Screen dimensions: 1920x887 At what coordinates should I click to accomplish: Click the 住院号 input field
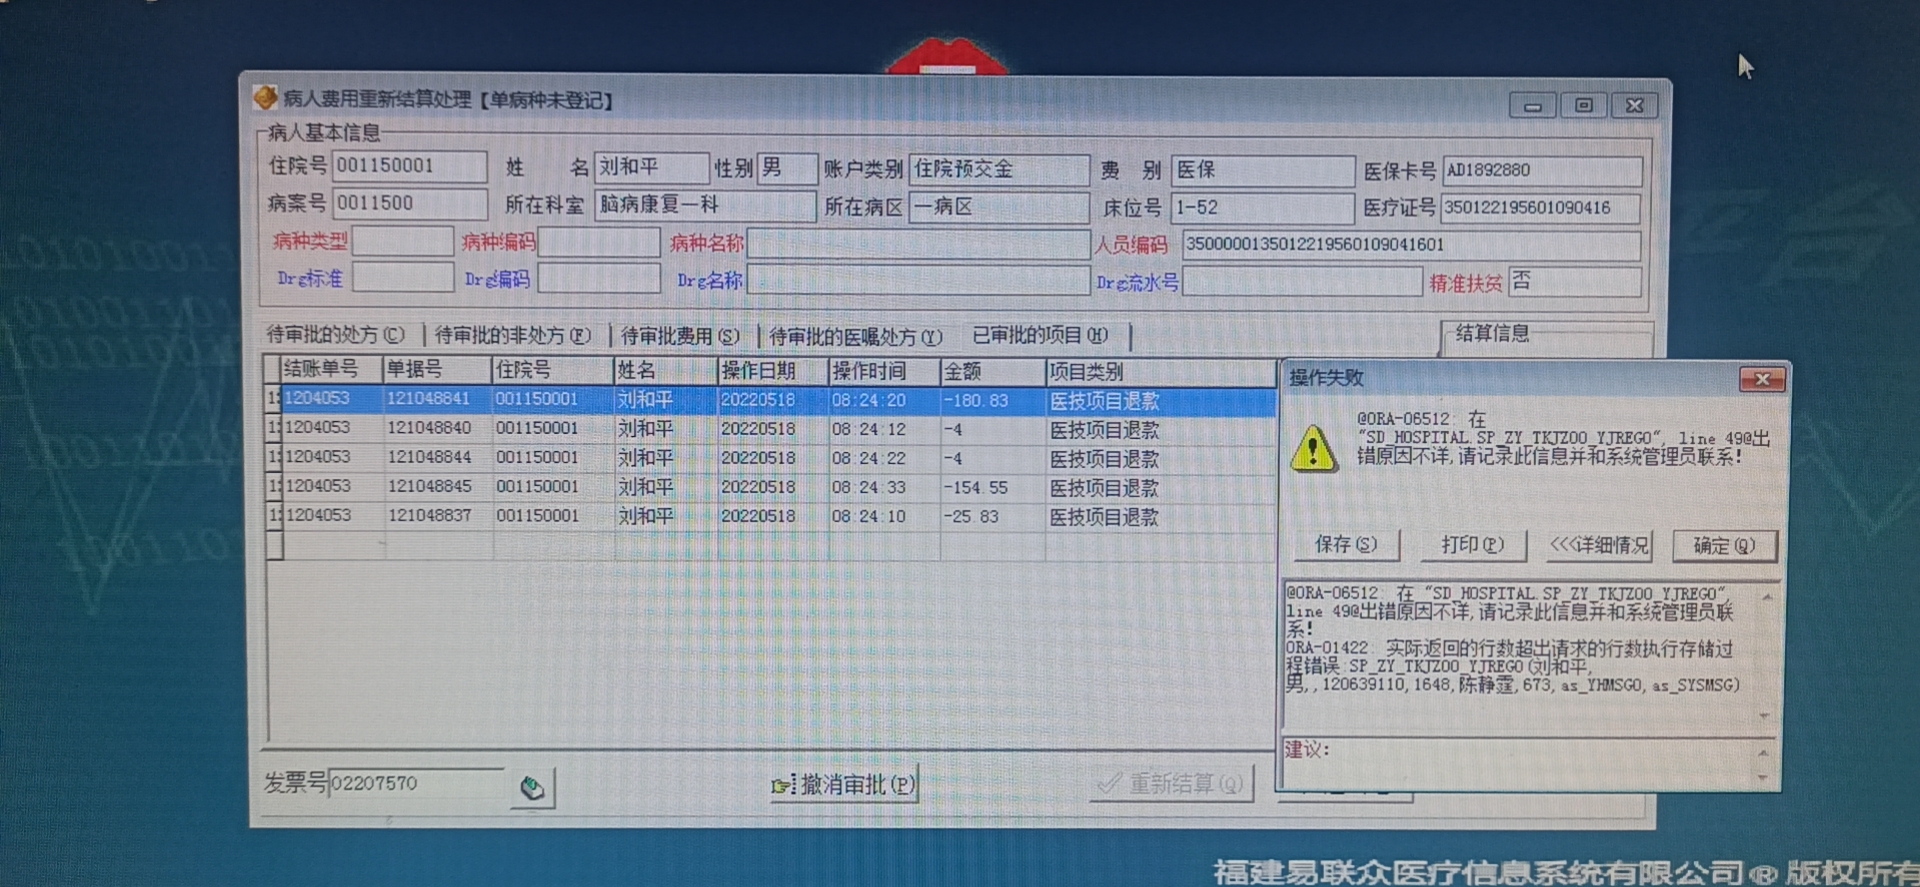[409, 166]
